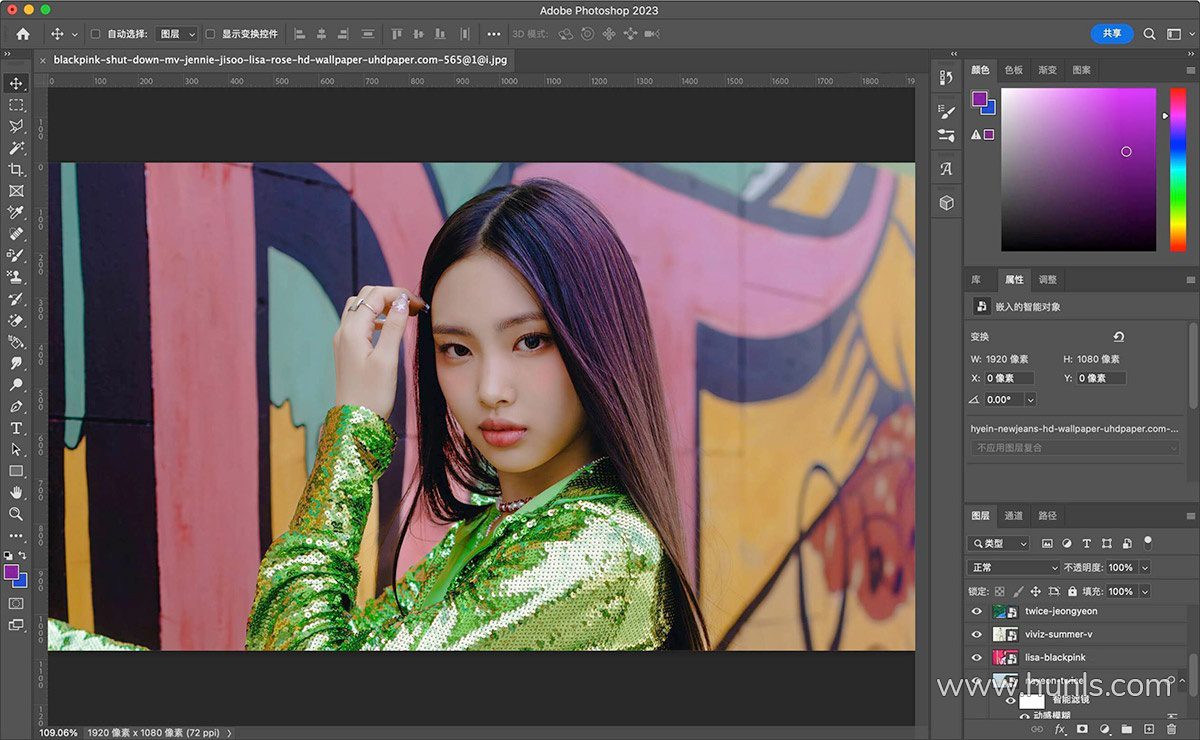Switch to the 通道 tab
The image size is (1200, 740).
coord(1014,515)
